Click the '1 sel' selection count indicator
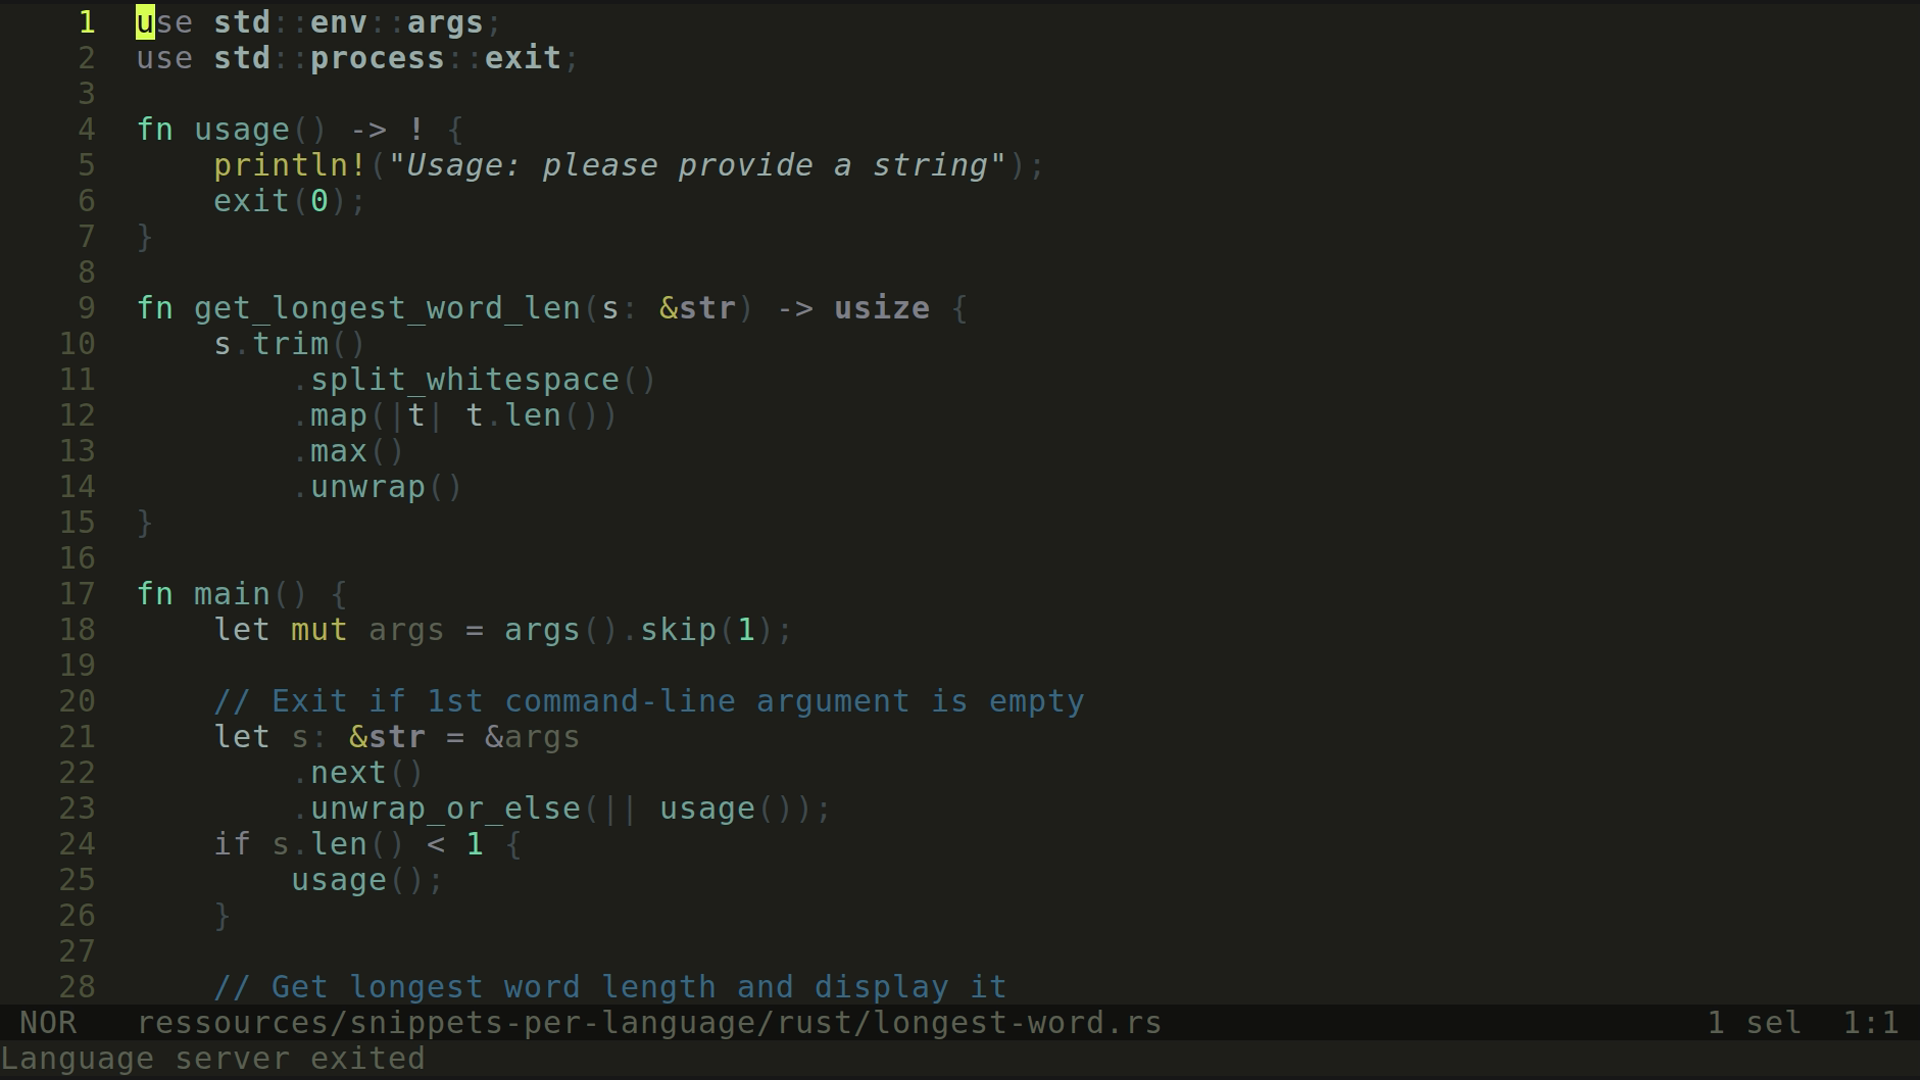The height and width of the screenshot is (1080, 1920). tap(1754, 1023)
